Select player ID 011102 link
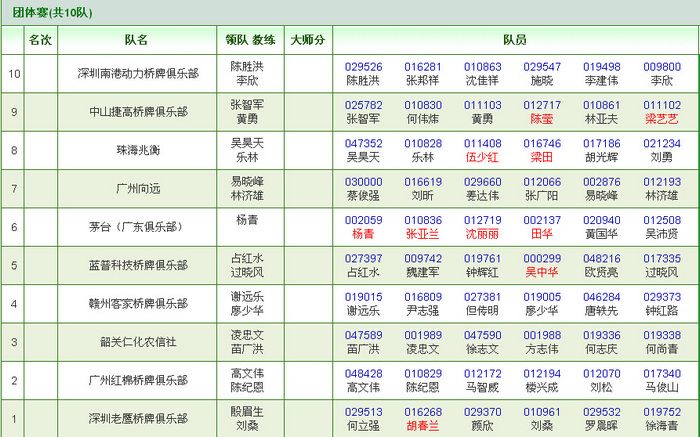 [x=662, y=105]
